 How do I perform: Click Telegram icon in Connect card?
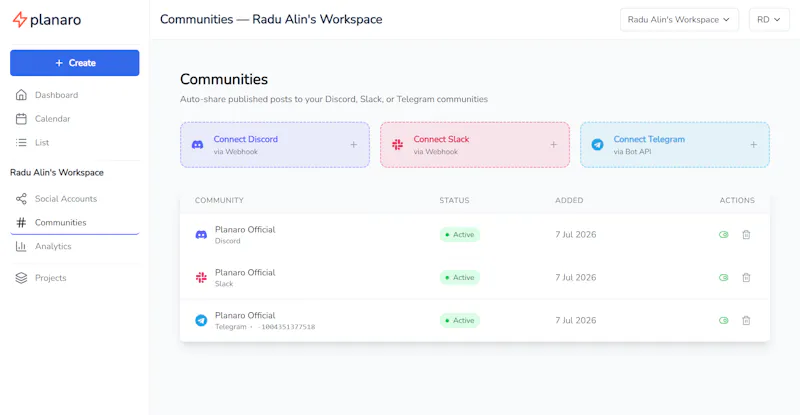pyautogui.click(x=597, y=145)
